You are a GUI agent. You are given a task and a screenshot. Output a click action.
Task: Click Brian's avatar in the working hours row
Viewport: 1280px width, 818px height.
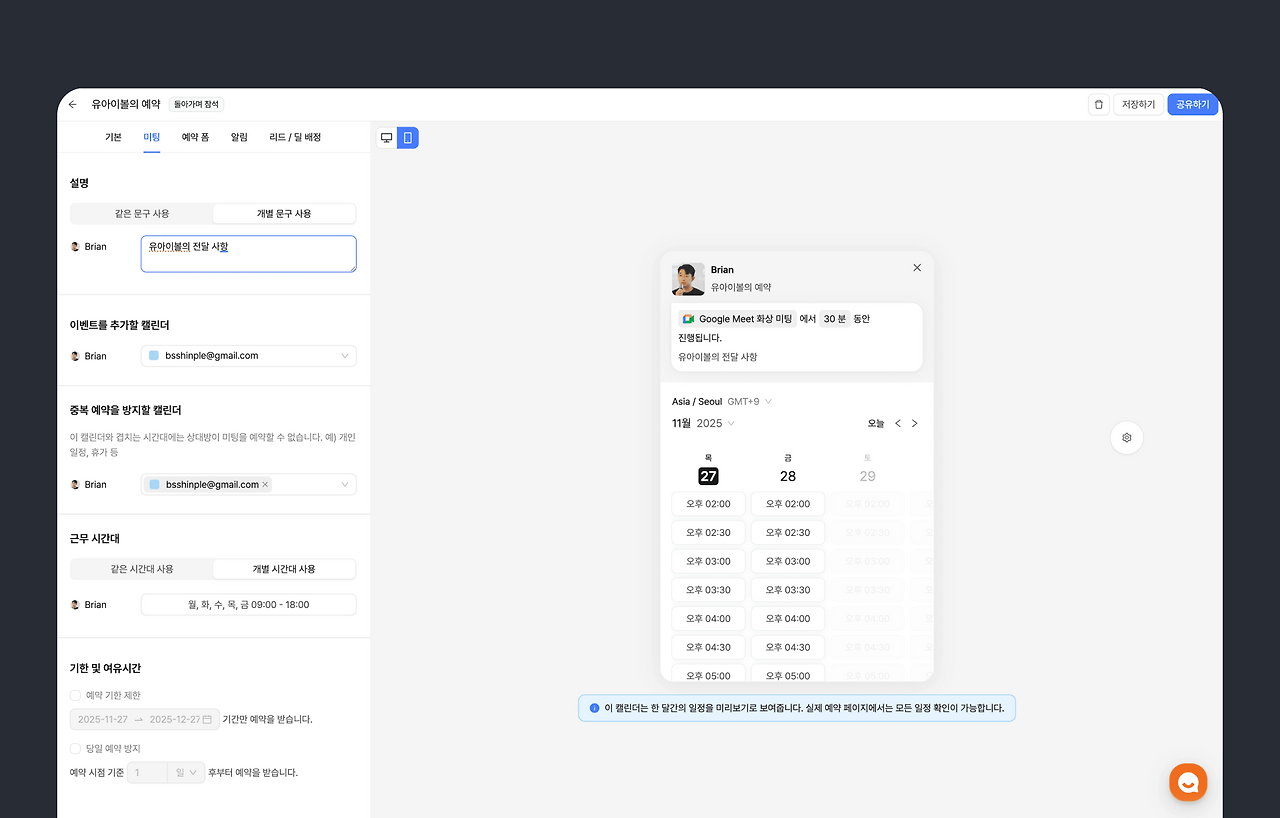pyautogui.click(x=75, y=605)
